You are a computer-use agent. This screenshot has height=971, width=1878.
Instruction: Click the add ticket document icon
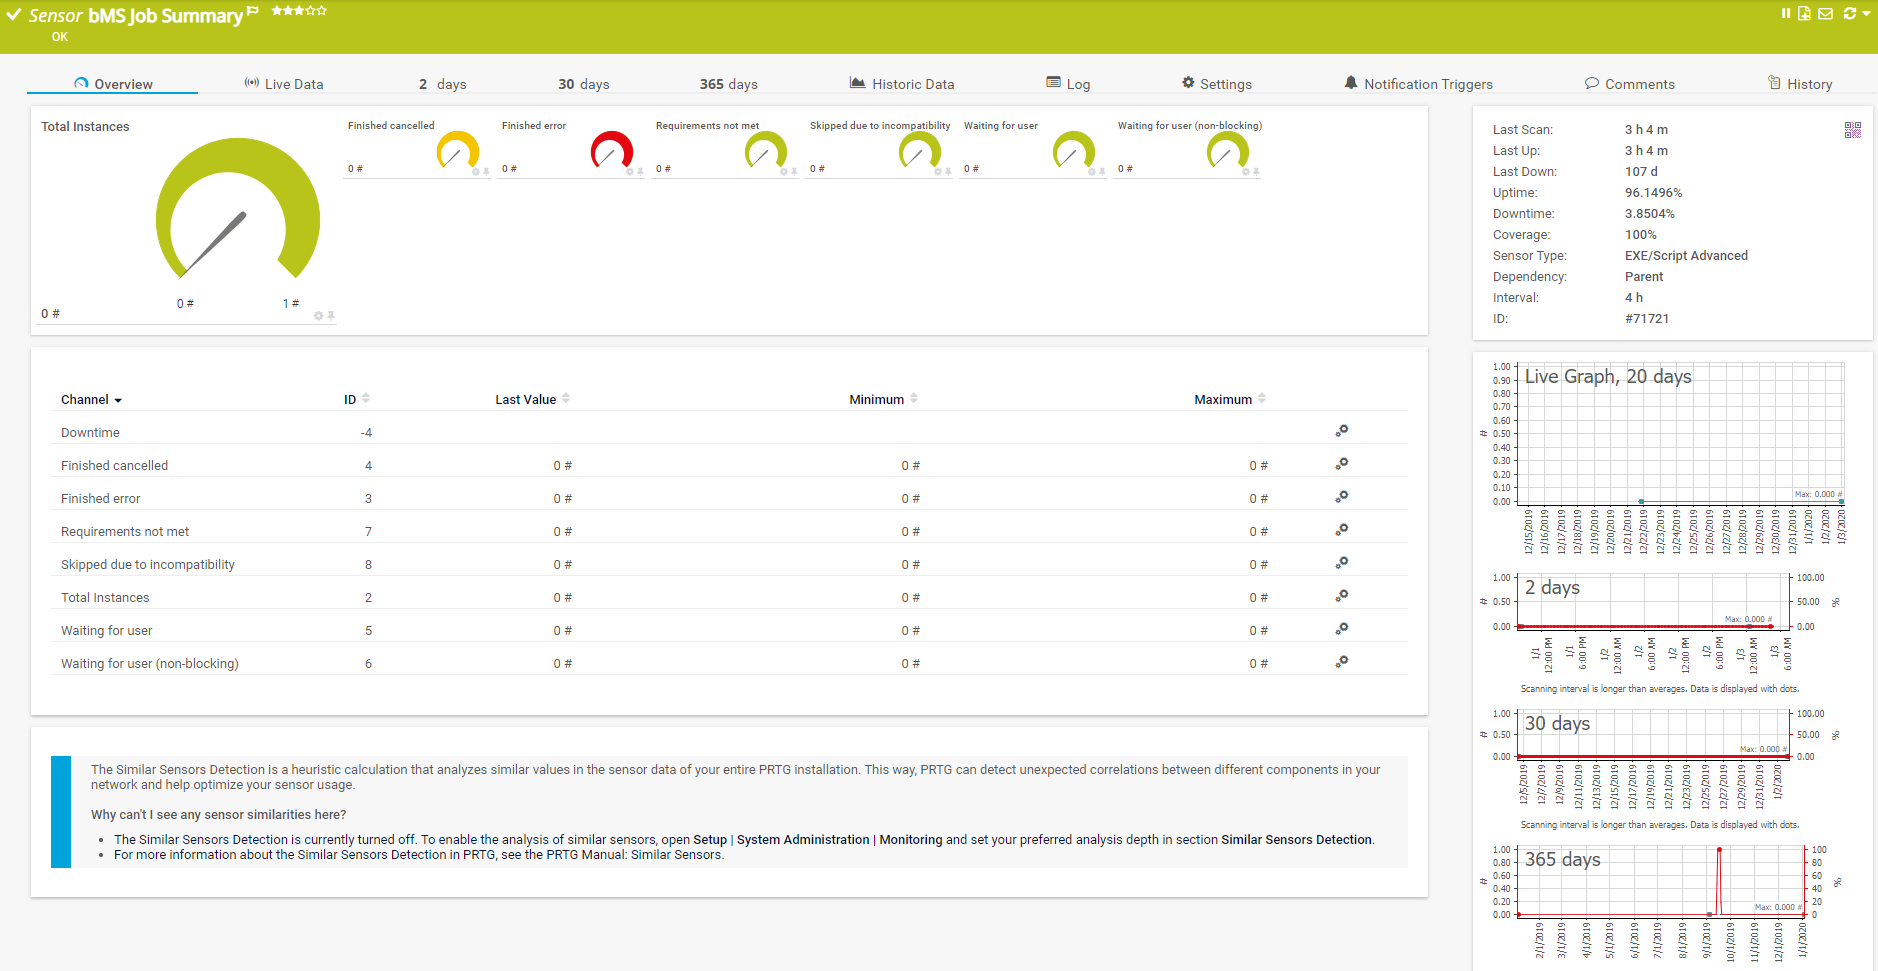[1804, 13]
